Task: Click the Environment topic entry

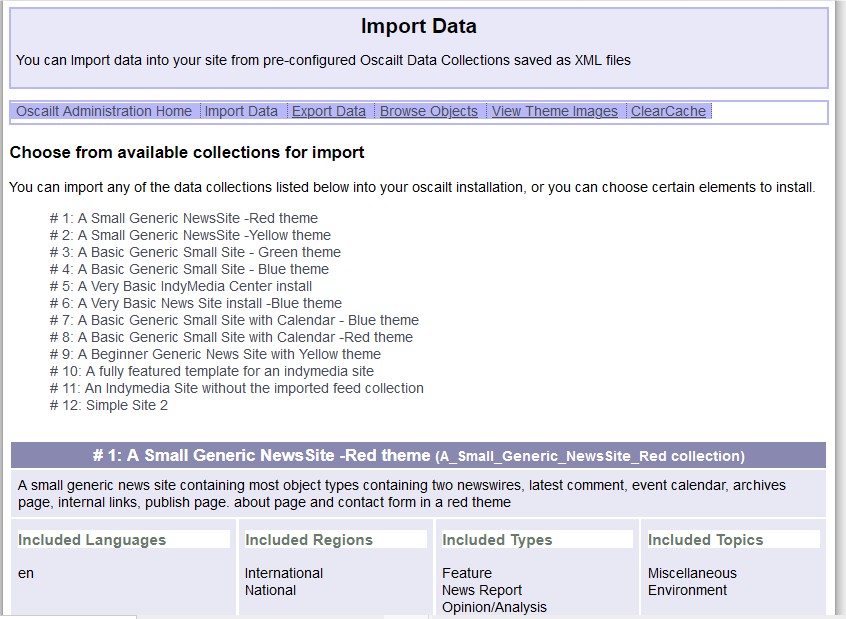Action: (x=687, y=590)
